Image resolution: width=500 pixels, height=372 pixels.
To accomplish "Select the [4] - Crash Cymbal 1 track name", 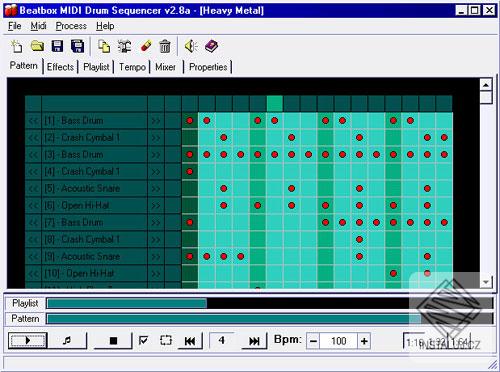I will 95,172.
